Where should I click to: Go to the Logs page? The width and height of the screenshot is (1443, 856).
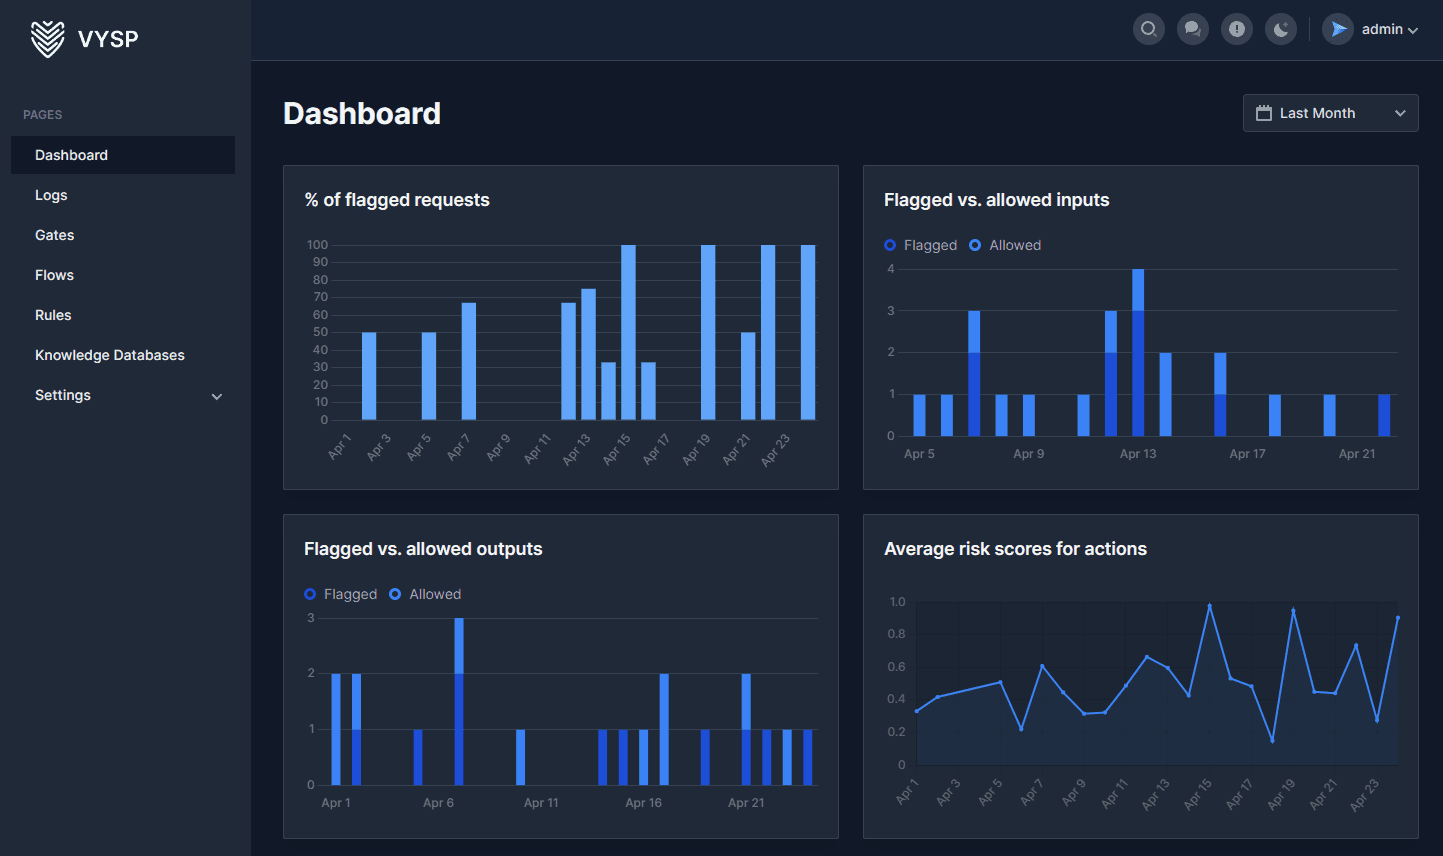(51, 195)
